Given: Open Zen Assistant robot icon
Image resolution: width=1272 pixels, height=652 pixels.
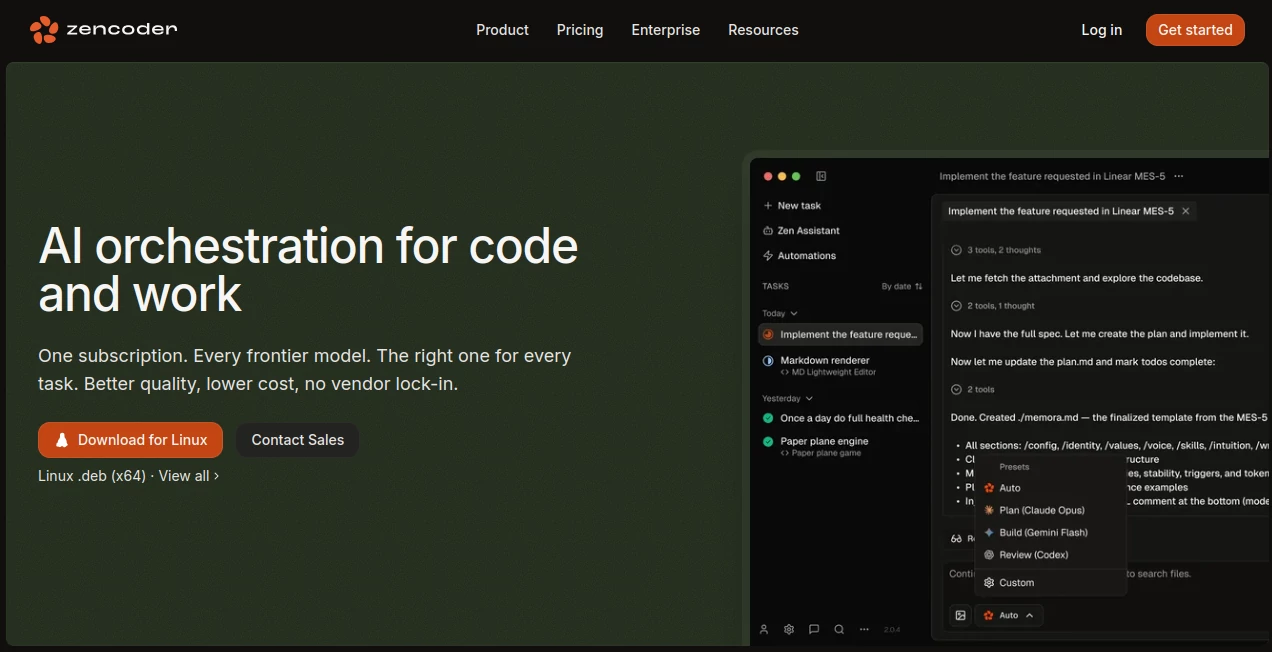Looking at the screenshot, I should click(768, 231).
